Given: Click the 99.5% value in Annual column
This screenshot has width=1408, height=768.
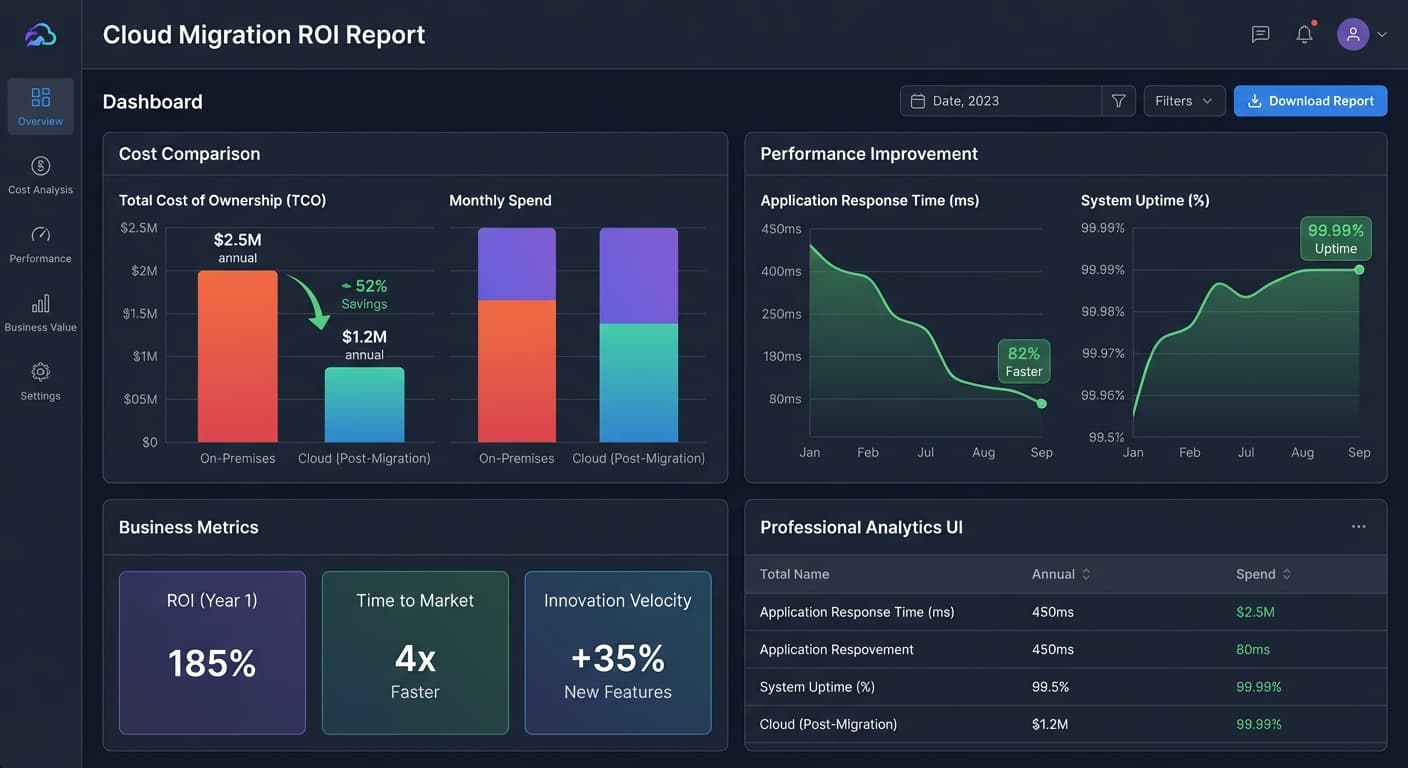Looking at the screenshot, I should [1051, 687].
